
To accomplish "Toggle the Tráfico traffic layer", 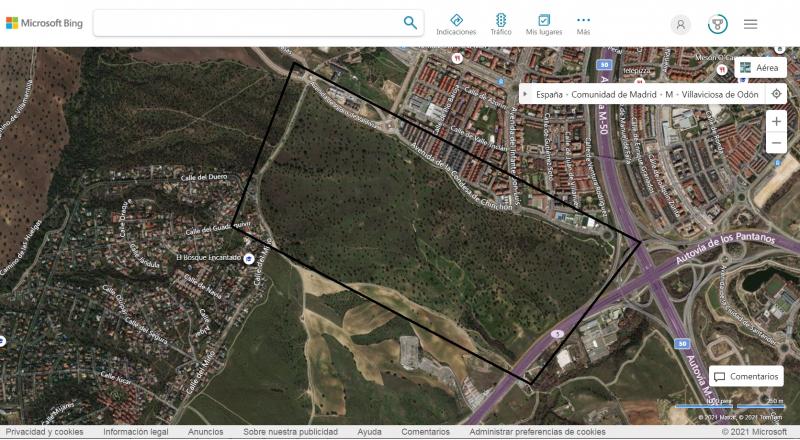I will pos(501,24).
